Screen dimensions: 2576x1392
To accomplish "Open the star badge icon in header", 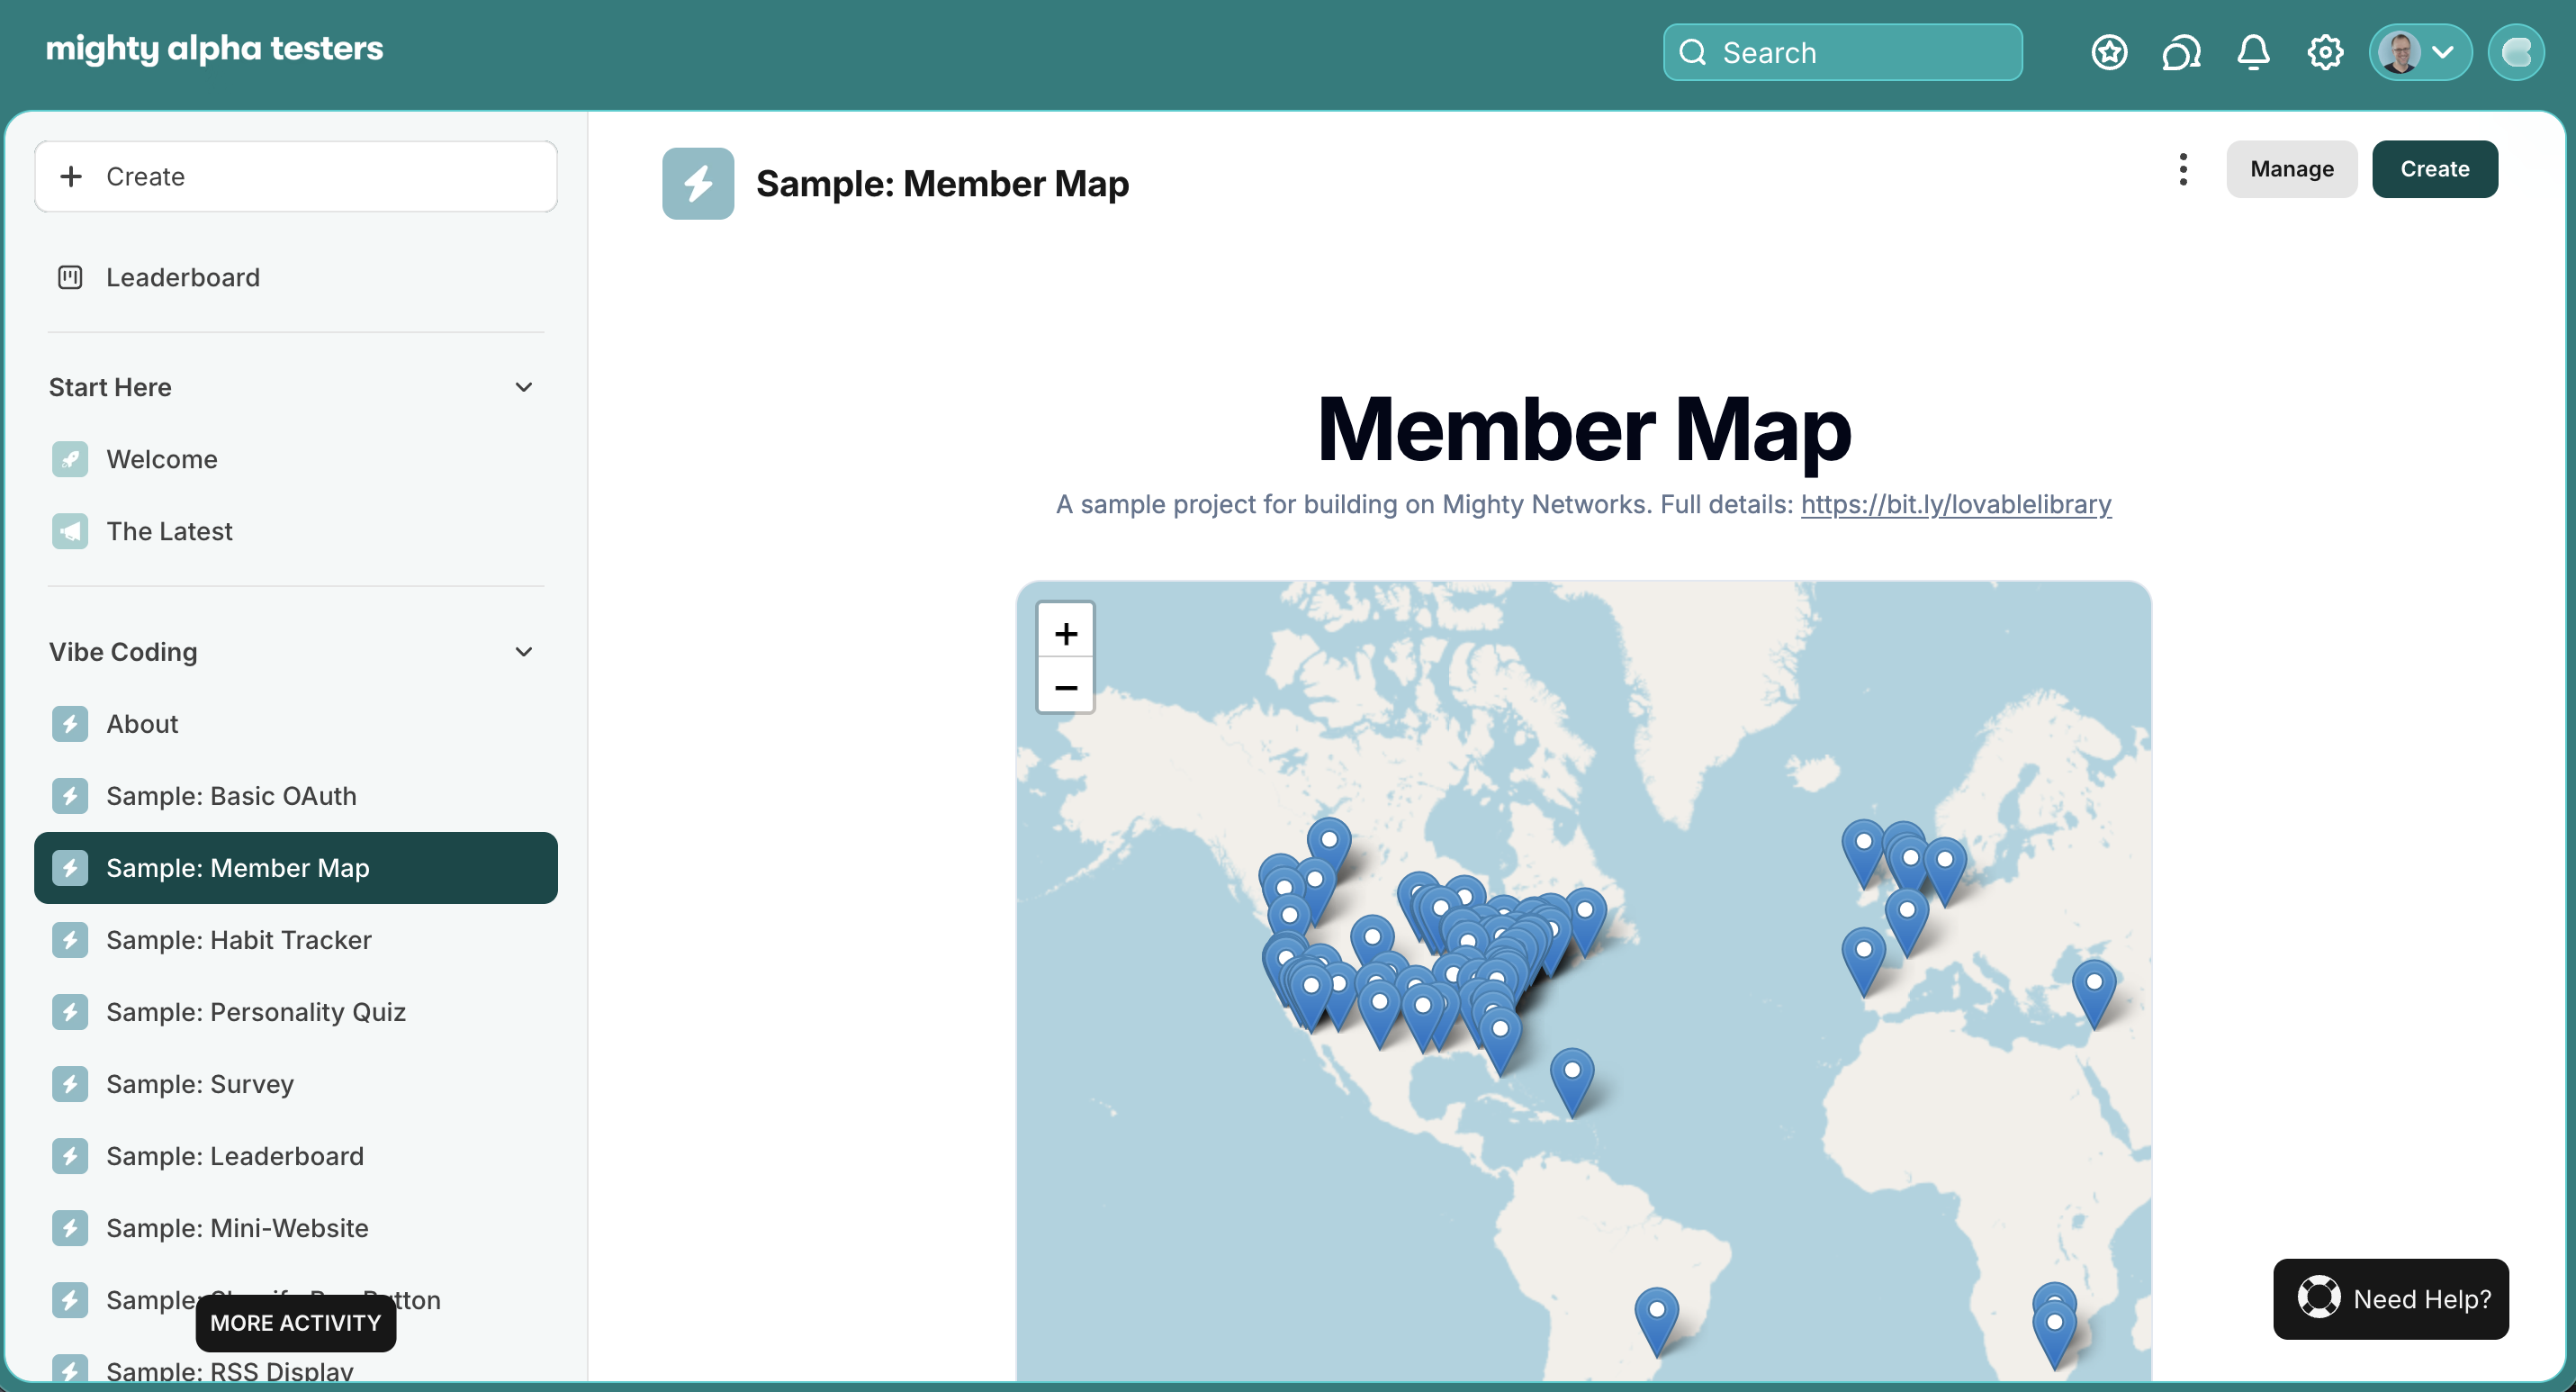I will click(2109, 52).
